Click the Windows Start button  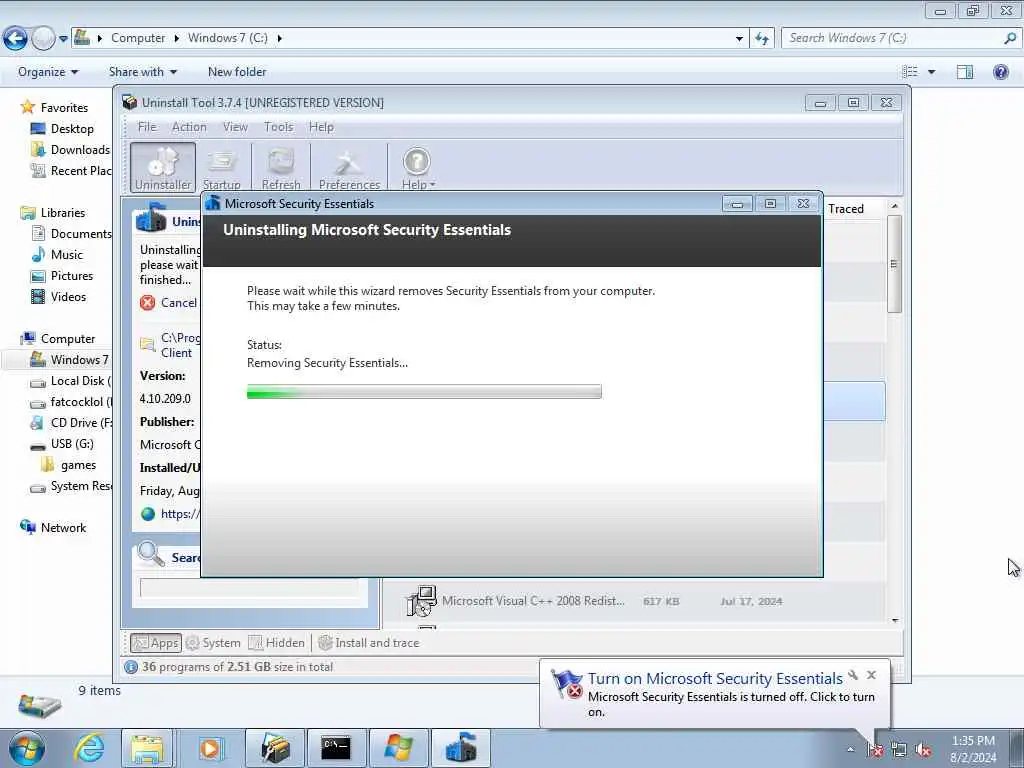(26, 748)
